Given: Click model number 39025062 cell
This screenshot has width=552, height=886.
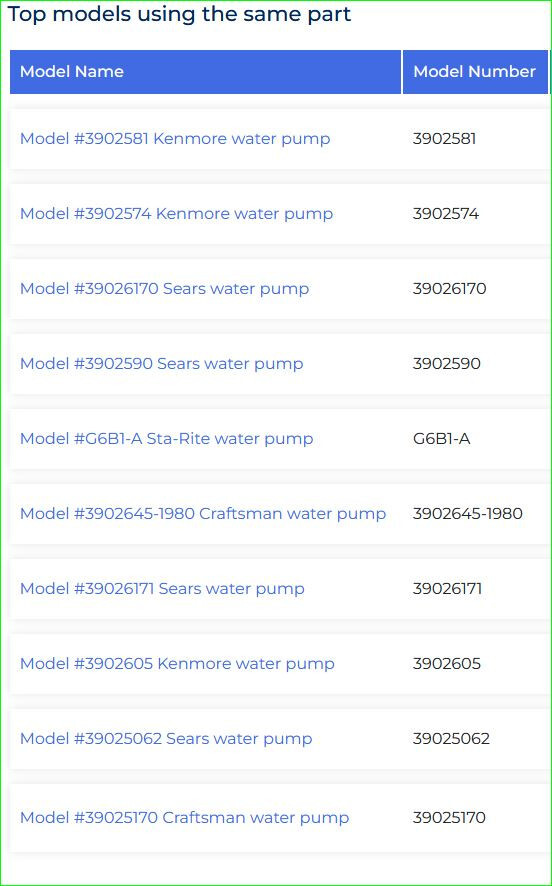Looking at the screenshot, I should (451, 739).
